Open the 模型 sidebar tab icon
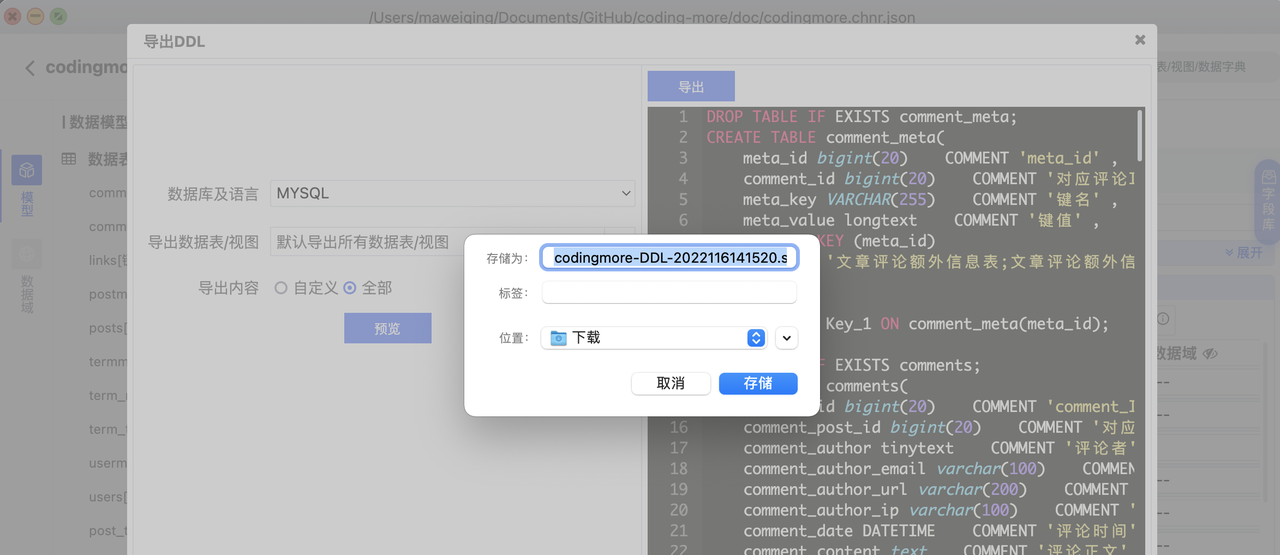This screenshot has width=1280, height=555. [27, 170]
